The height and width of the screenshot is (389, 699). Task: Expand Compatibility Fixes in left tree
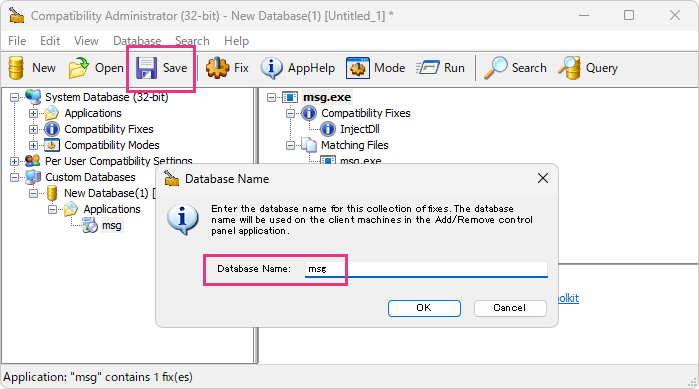click(x=33, y=129)
